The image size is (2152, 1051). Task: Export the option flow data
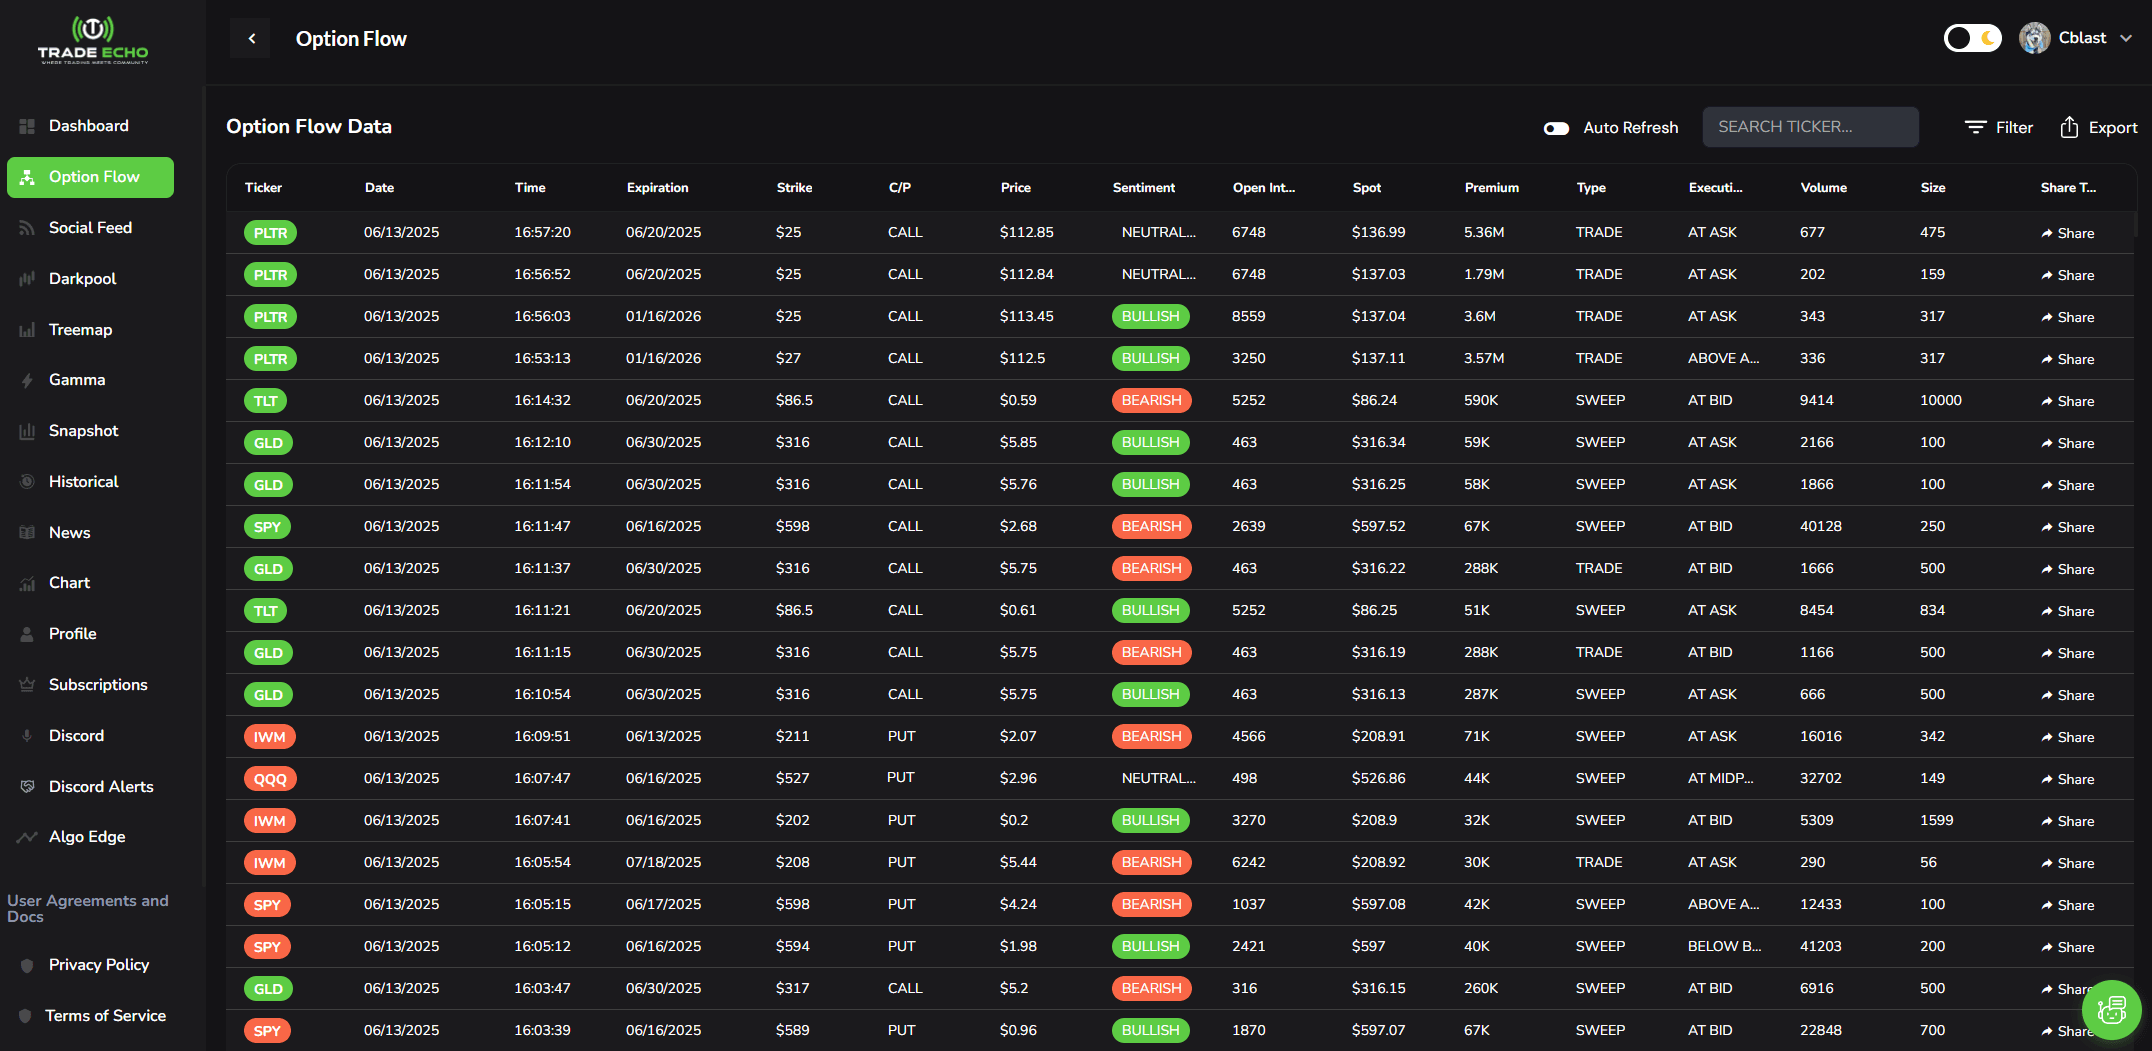[x=2098, y=127]
